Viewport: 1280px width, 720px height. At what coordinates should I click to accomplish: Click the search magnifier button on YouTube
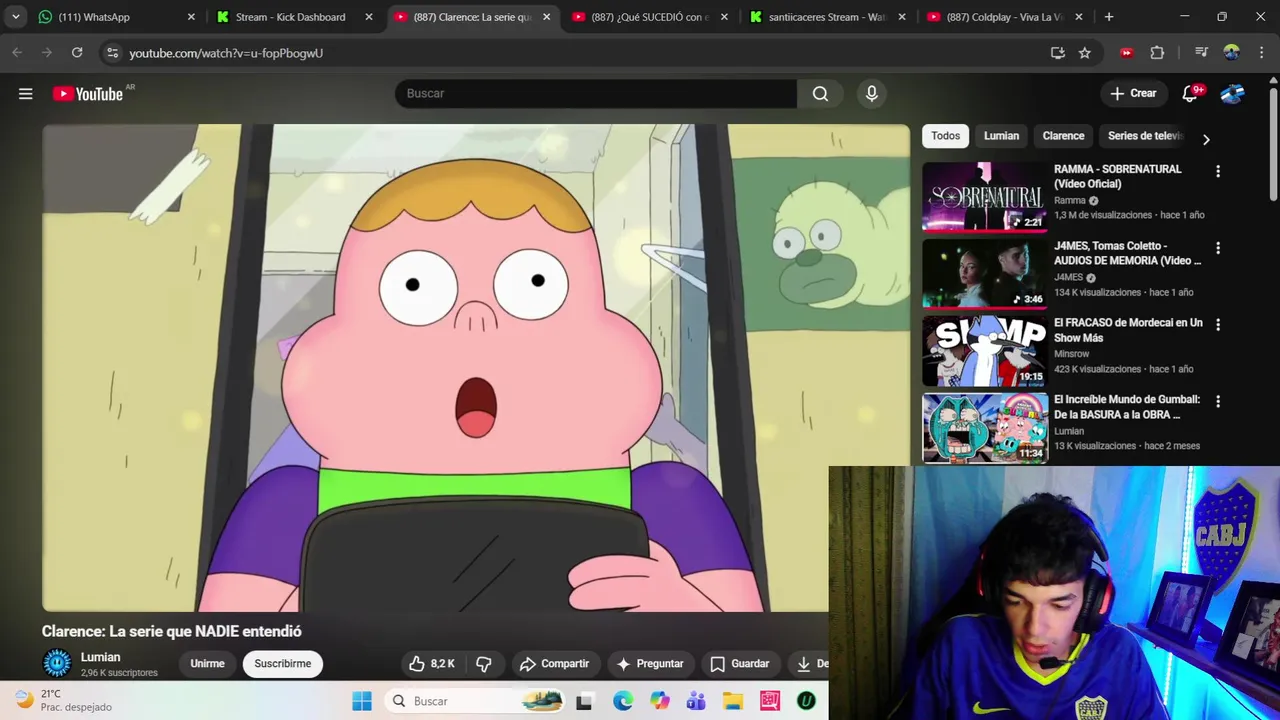(x=820, y=93)
